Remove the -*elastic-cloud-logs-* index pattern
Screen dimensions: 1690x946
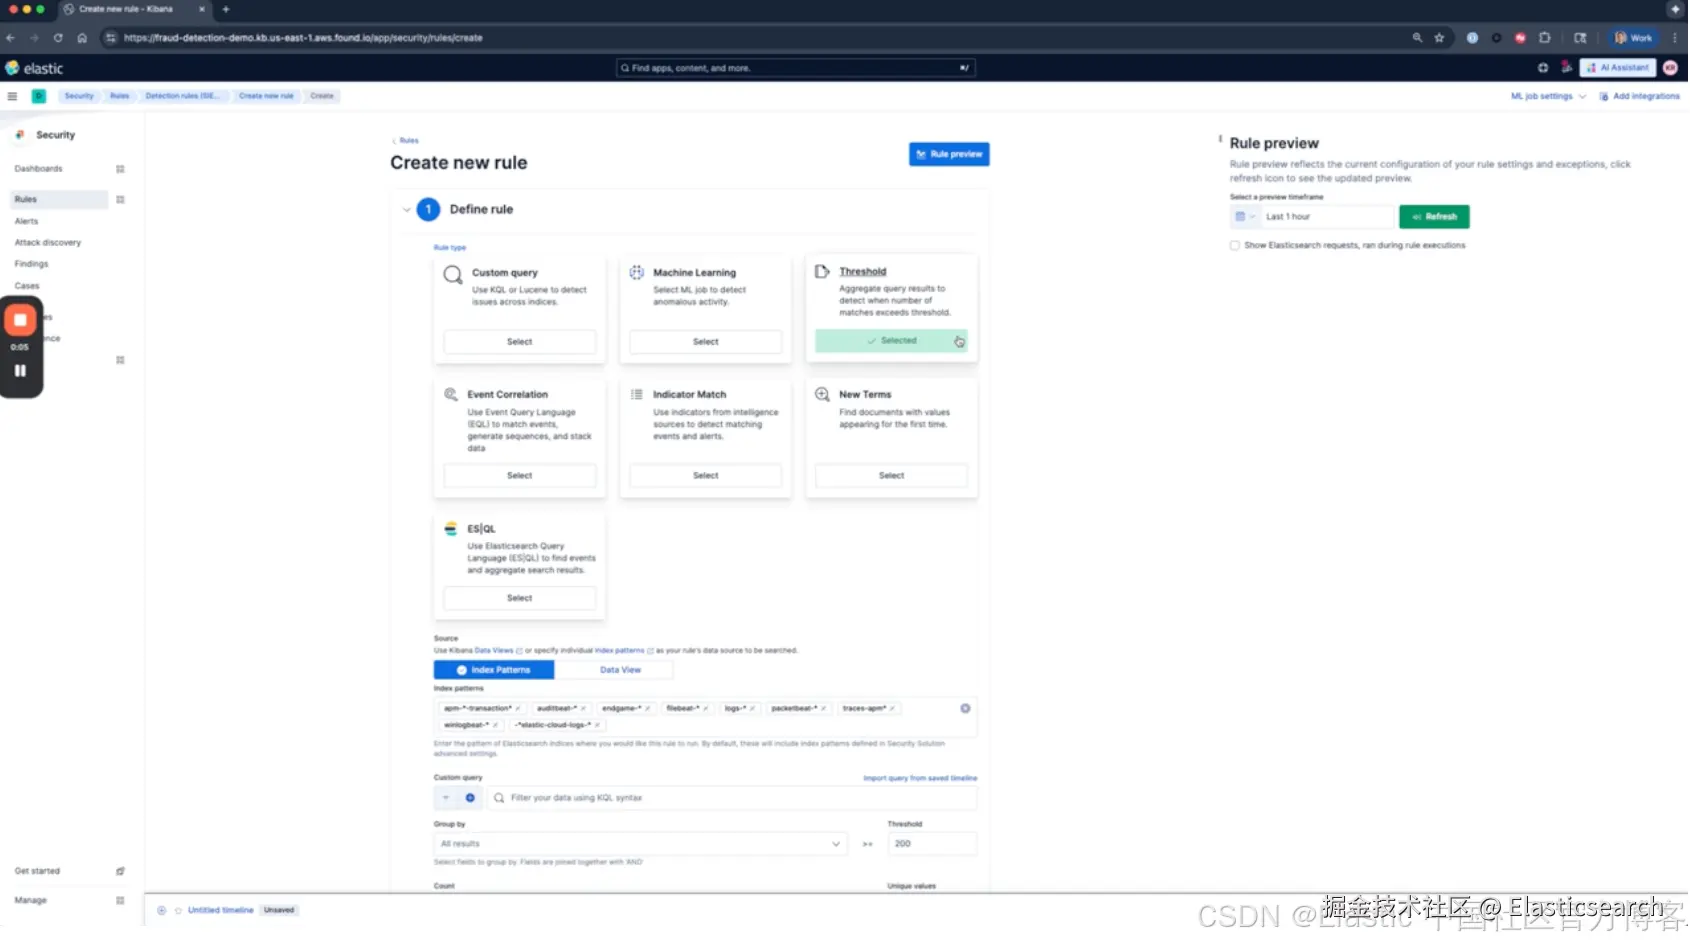(598, 726)
